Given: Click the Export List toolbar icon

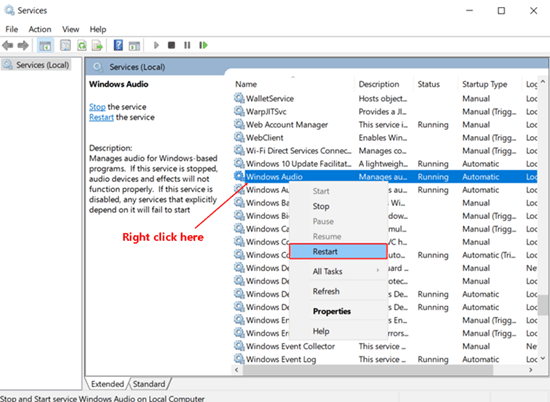Looking at the screenshot, I should [x=97, y=45].
